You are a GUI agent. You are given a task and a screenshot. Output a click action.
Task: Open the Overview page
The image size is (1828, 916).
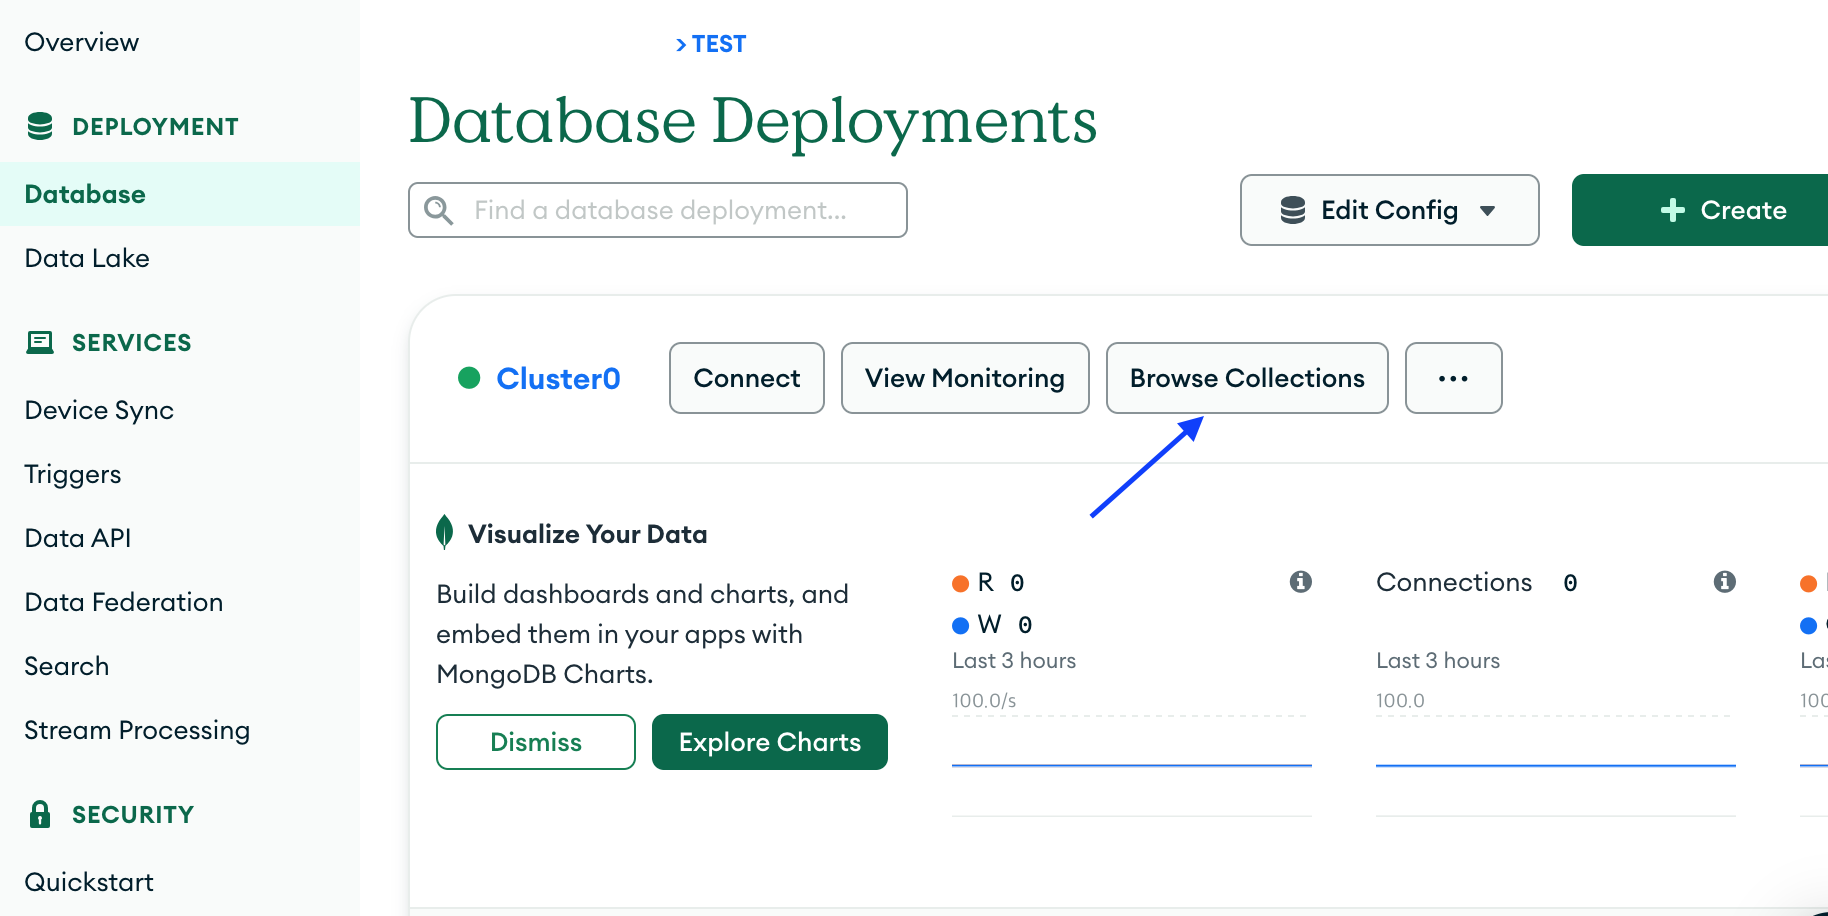point(82,42)
